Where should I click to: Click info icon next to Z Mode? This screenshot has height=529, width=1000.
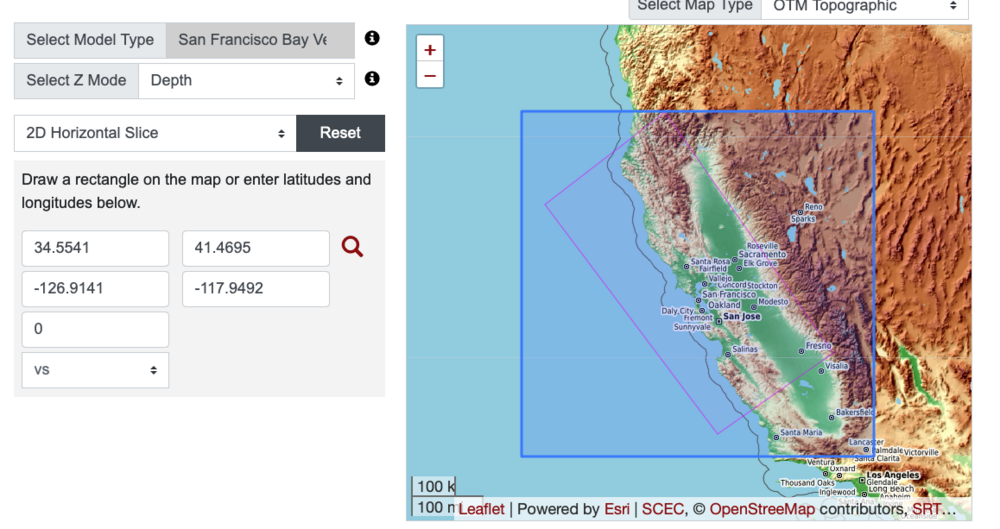pyautogui.click(x=372, y=79)
